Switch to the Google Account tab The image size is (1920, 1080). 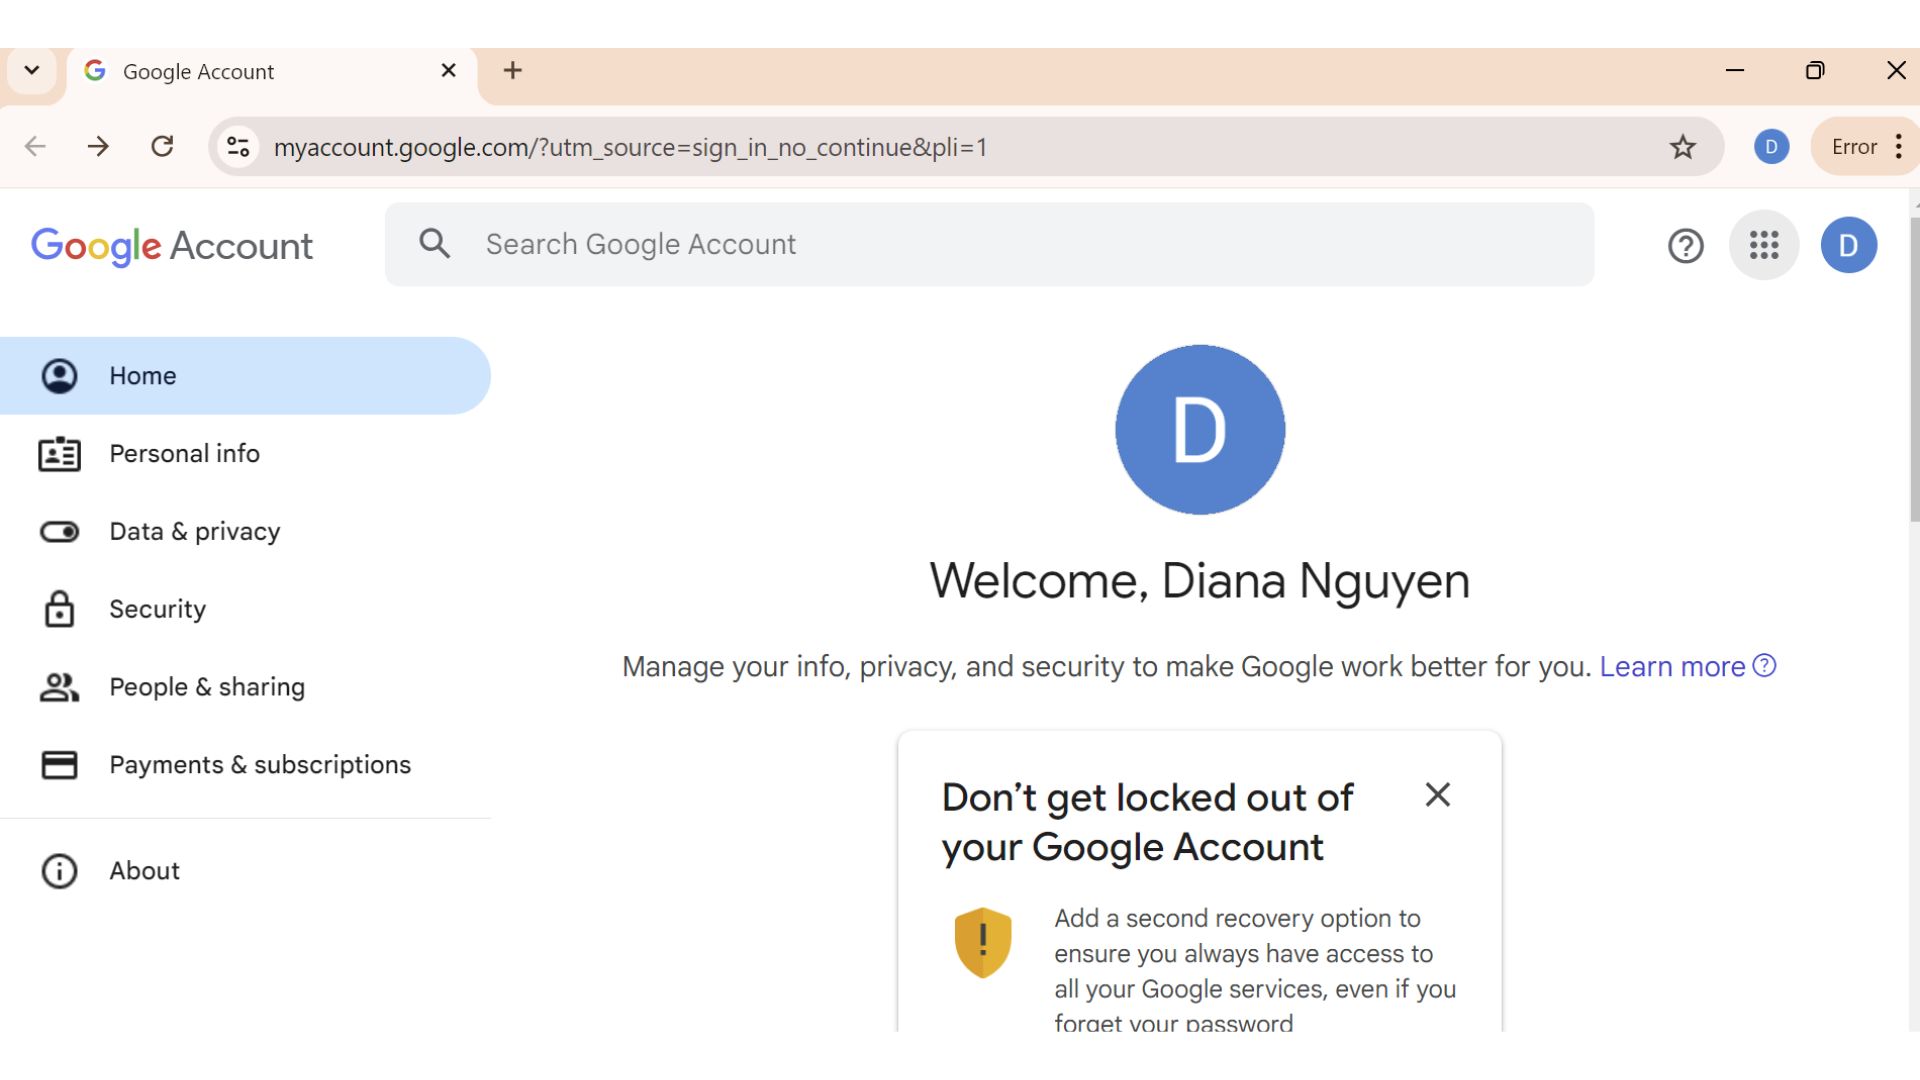click(x=270, y=72)
